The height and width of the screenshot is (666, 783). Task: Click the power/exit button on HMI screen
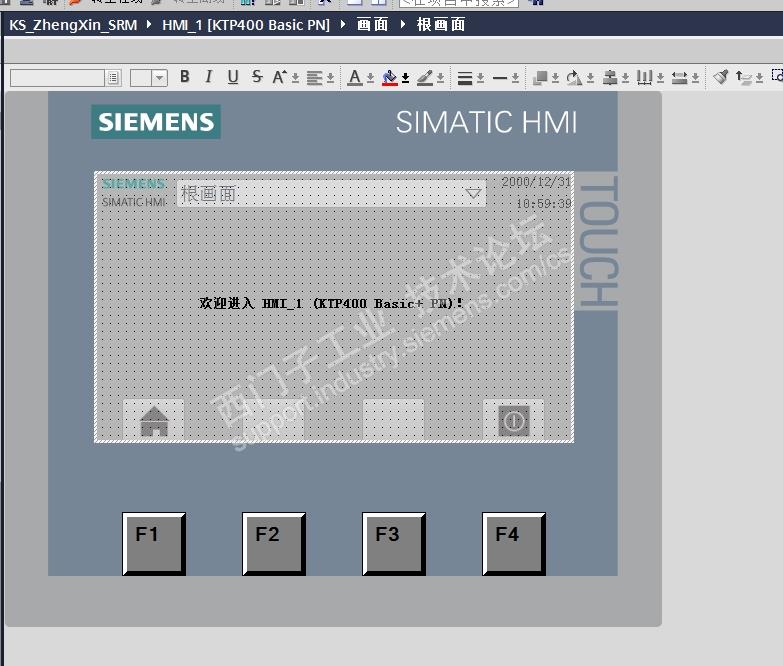(513, 420)
